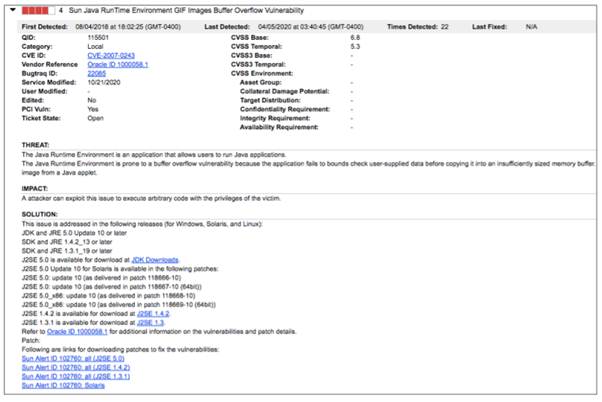Click the Confidentiality Requirement label
The width and height of the screenshot is (602, 402).
tap(285, 109)
